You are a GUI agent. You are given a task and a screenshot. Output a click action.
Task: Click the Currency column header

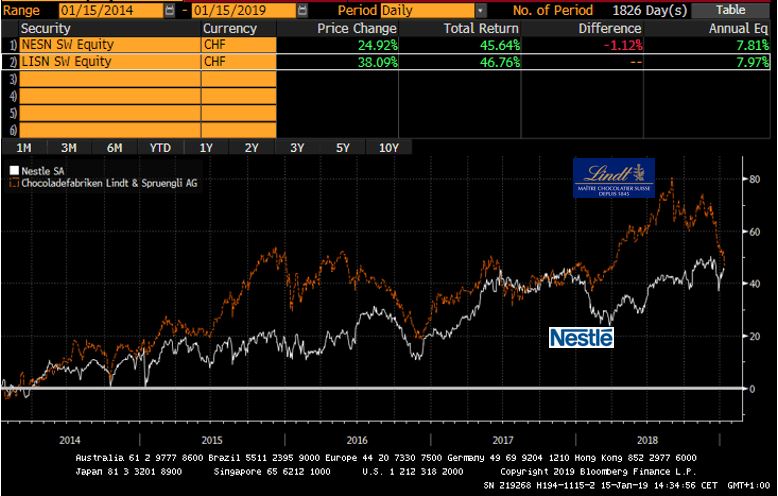[x=230, y=28]
